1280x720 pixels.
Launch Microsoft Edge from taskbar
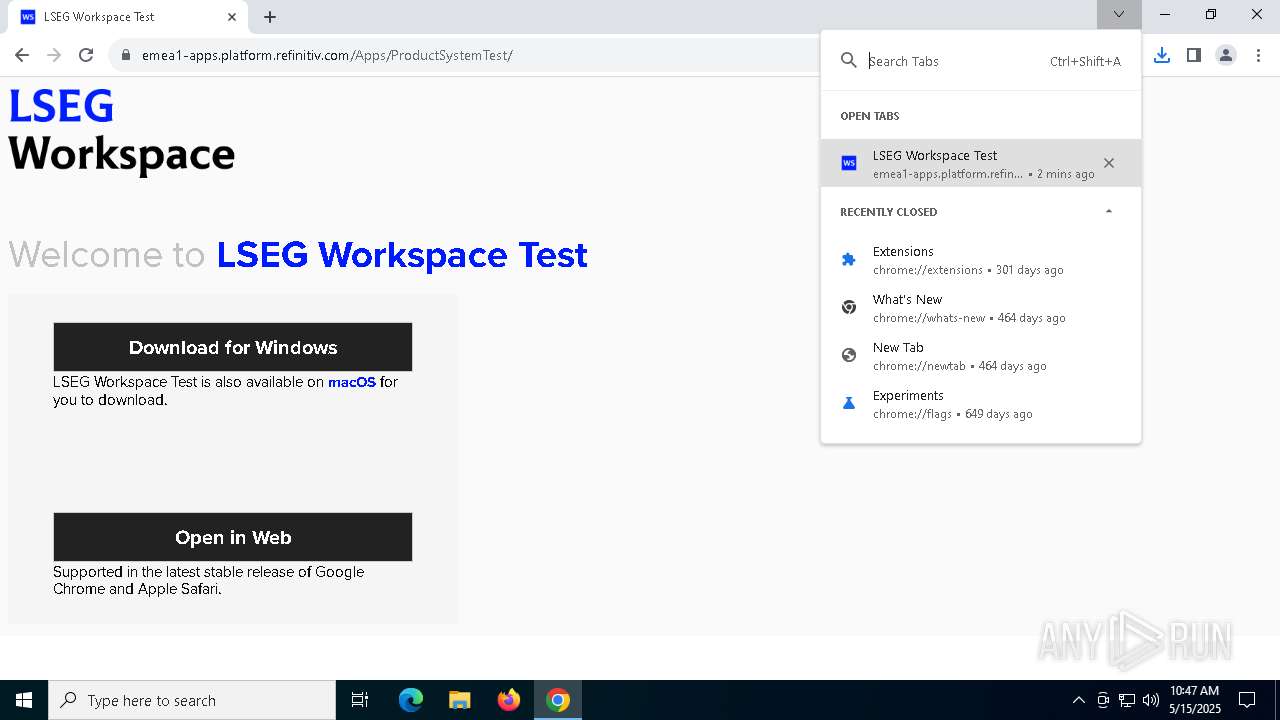pos(411,700)
